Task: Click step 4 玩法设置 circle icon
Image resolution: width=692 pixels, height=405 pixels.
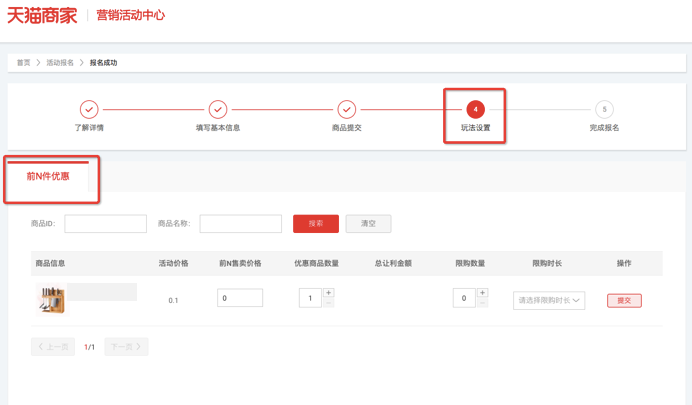Action: pos(475,109)
